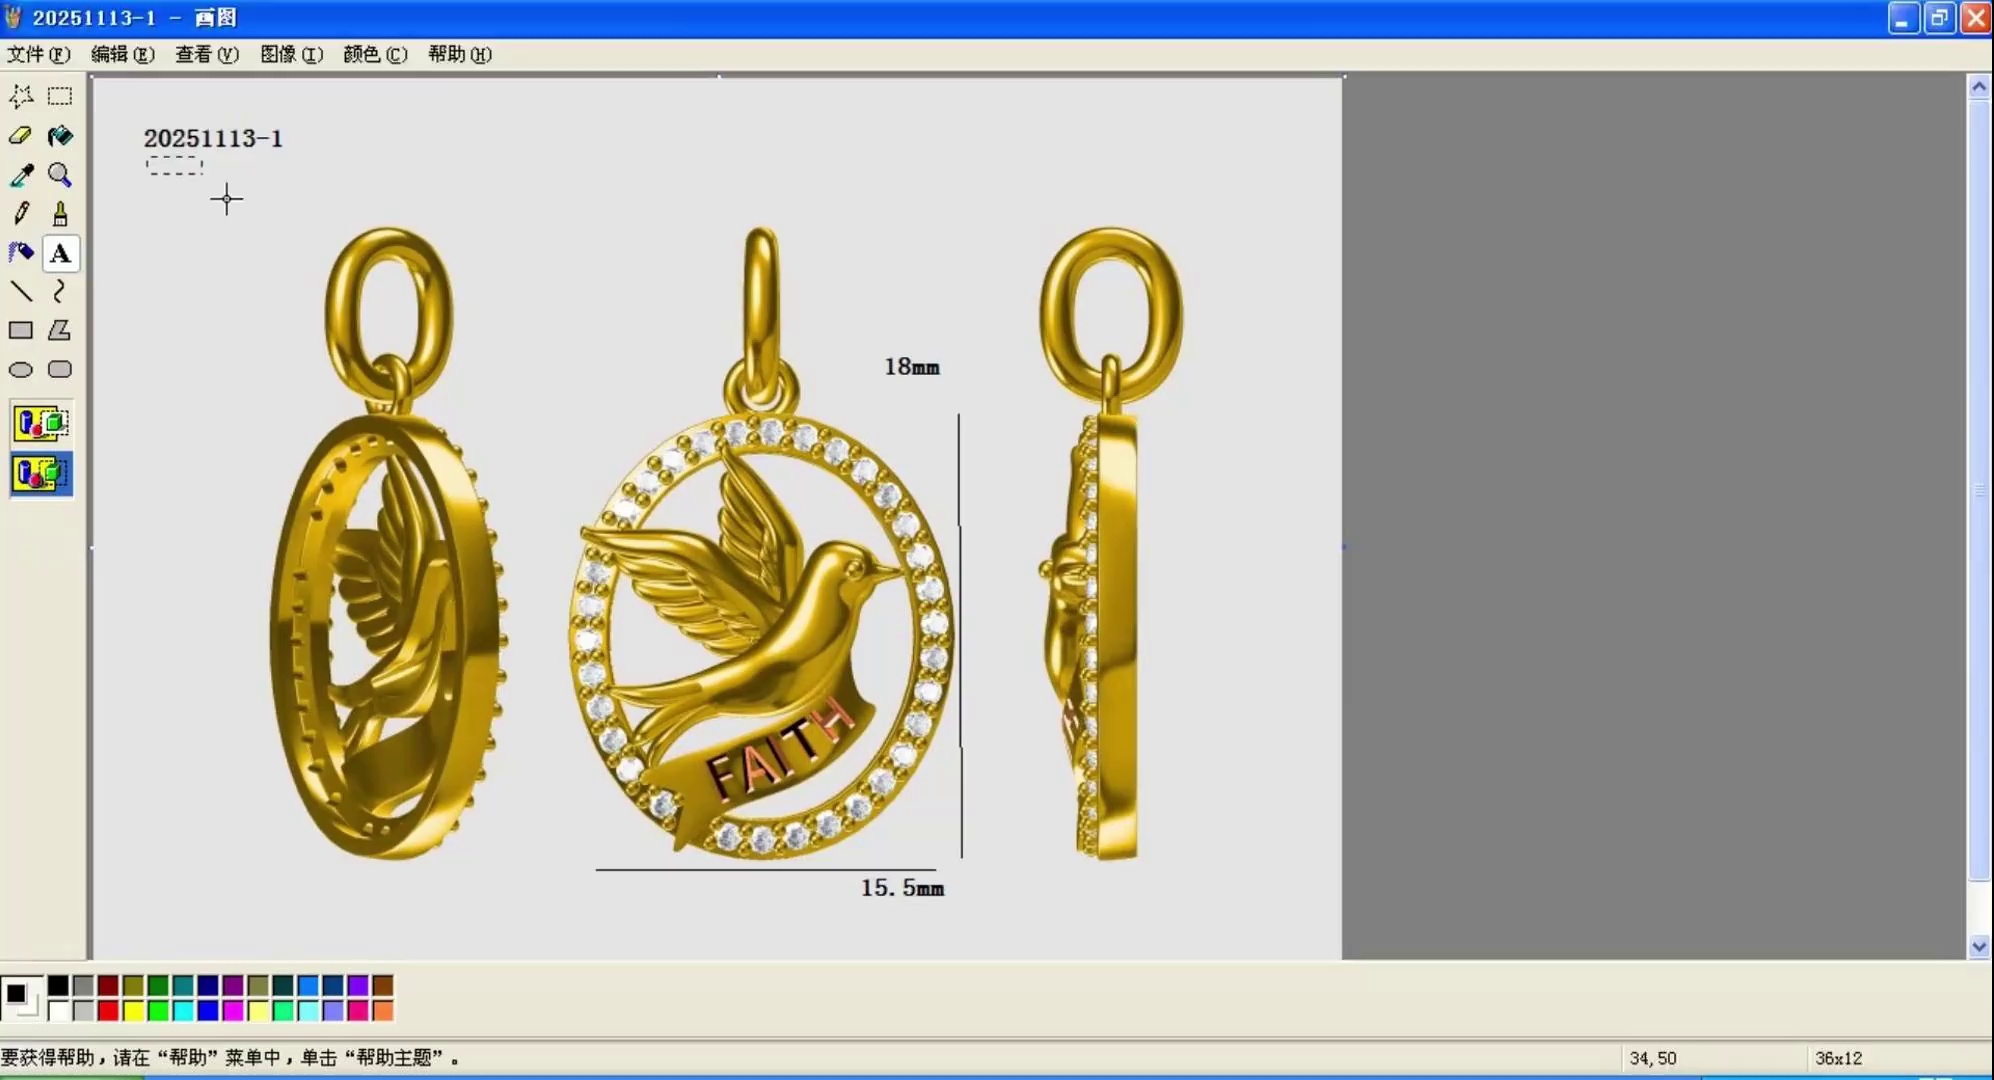This screenshot has height=1080, width=1994.
Task: Enable transparent background drawing option
Action: [x=41, y=474]
